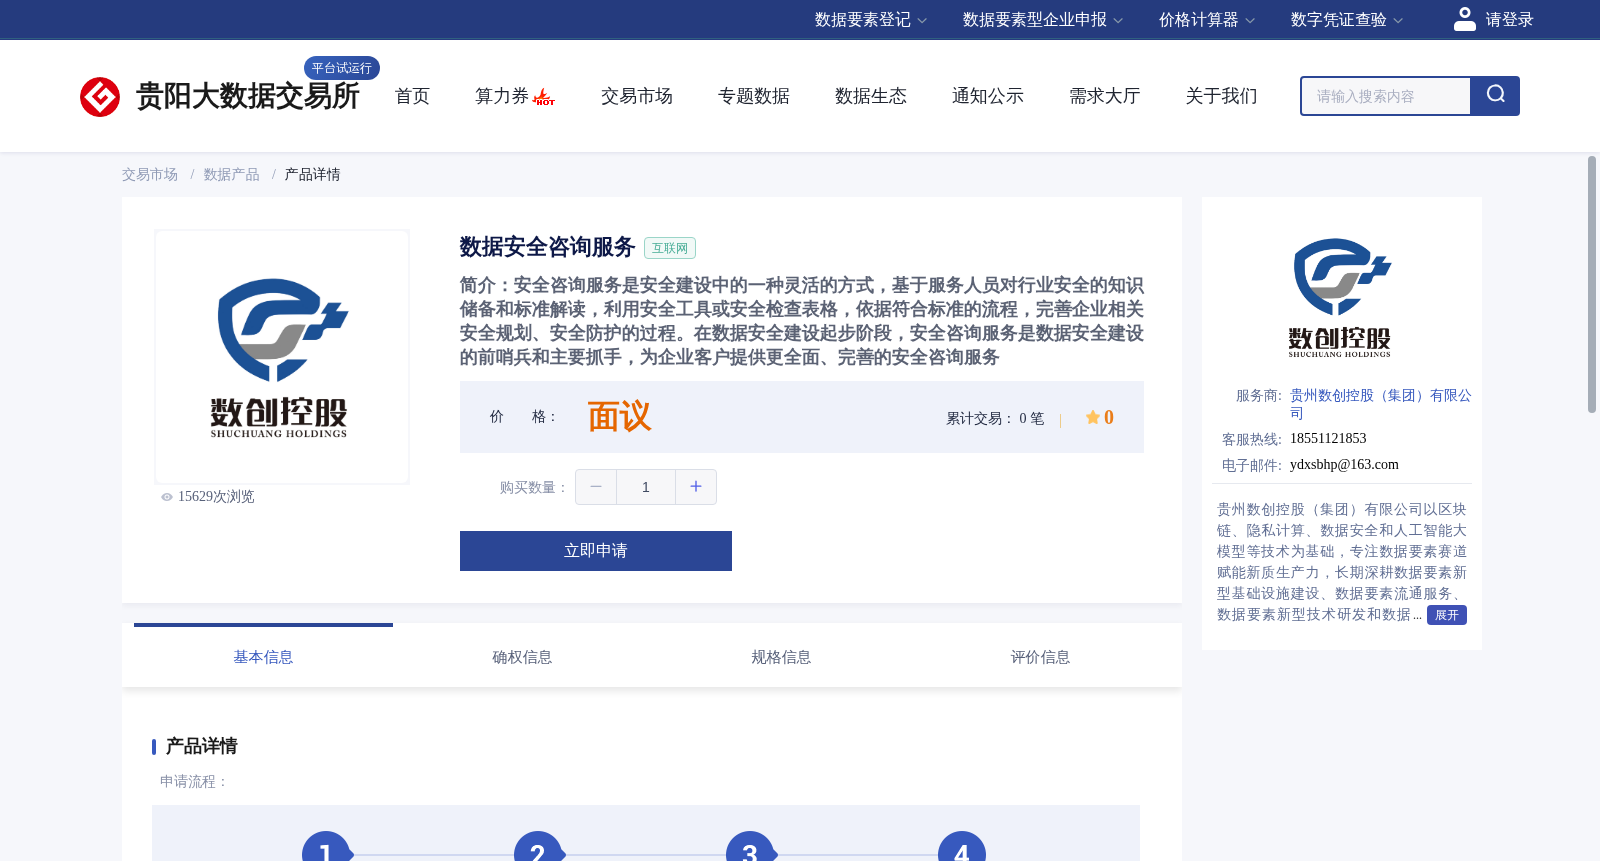
Task: Click the search magnifier button
Action: pos(1495,96)
